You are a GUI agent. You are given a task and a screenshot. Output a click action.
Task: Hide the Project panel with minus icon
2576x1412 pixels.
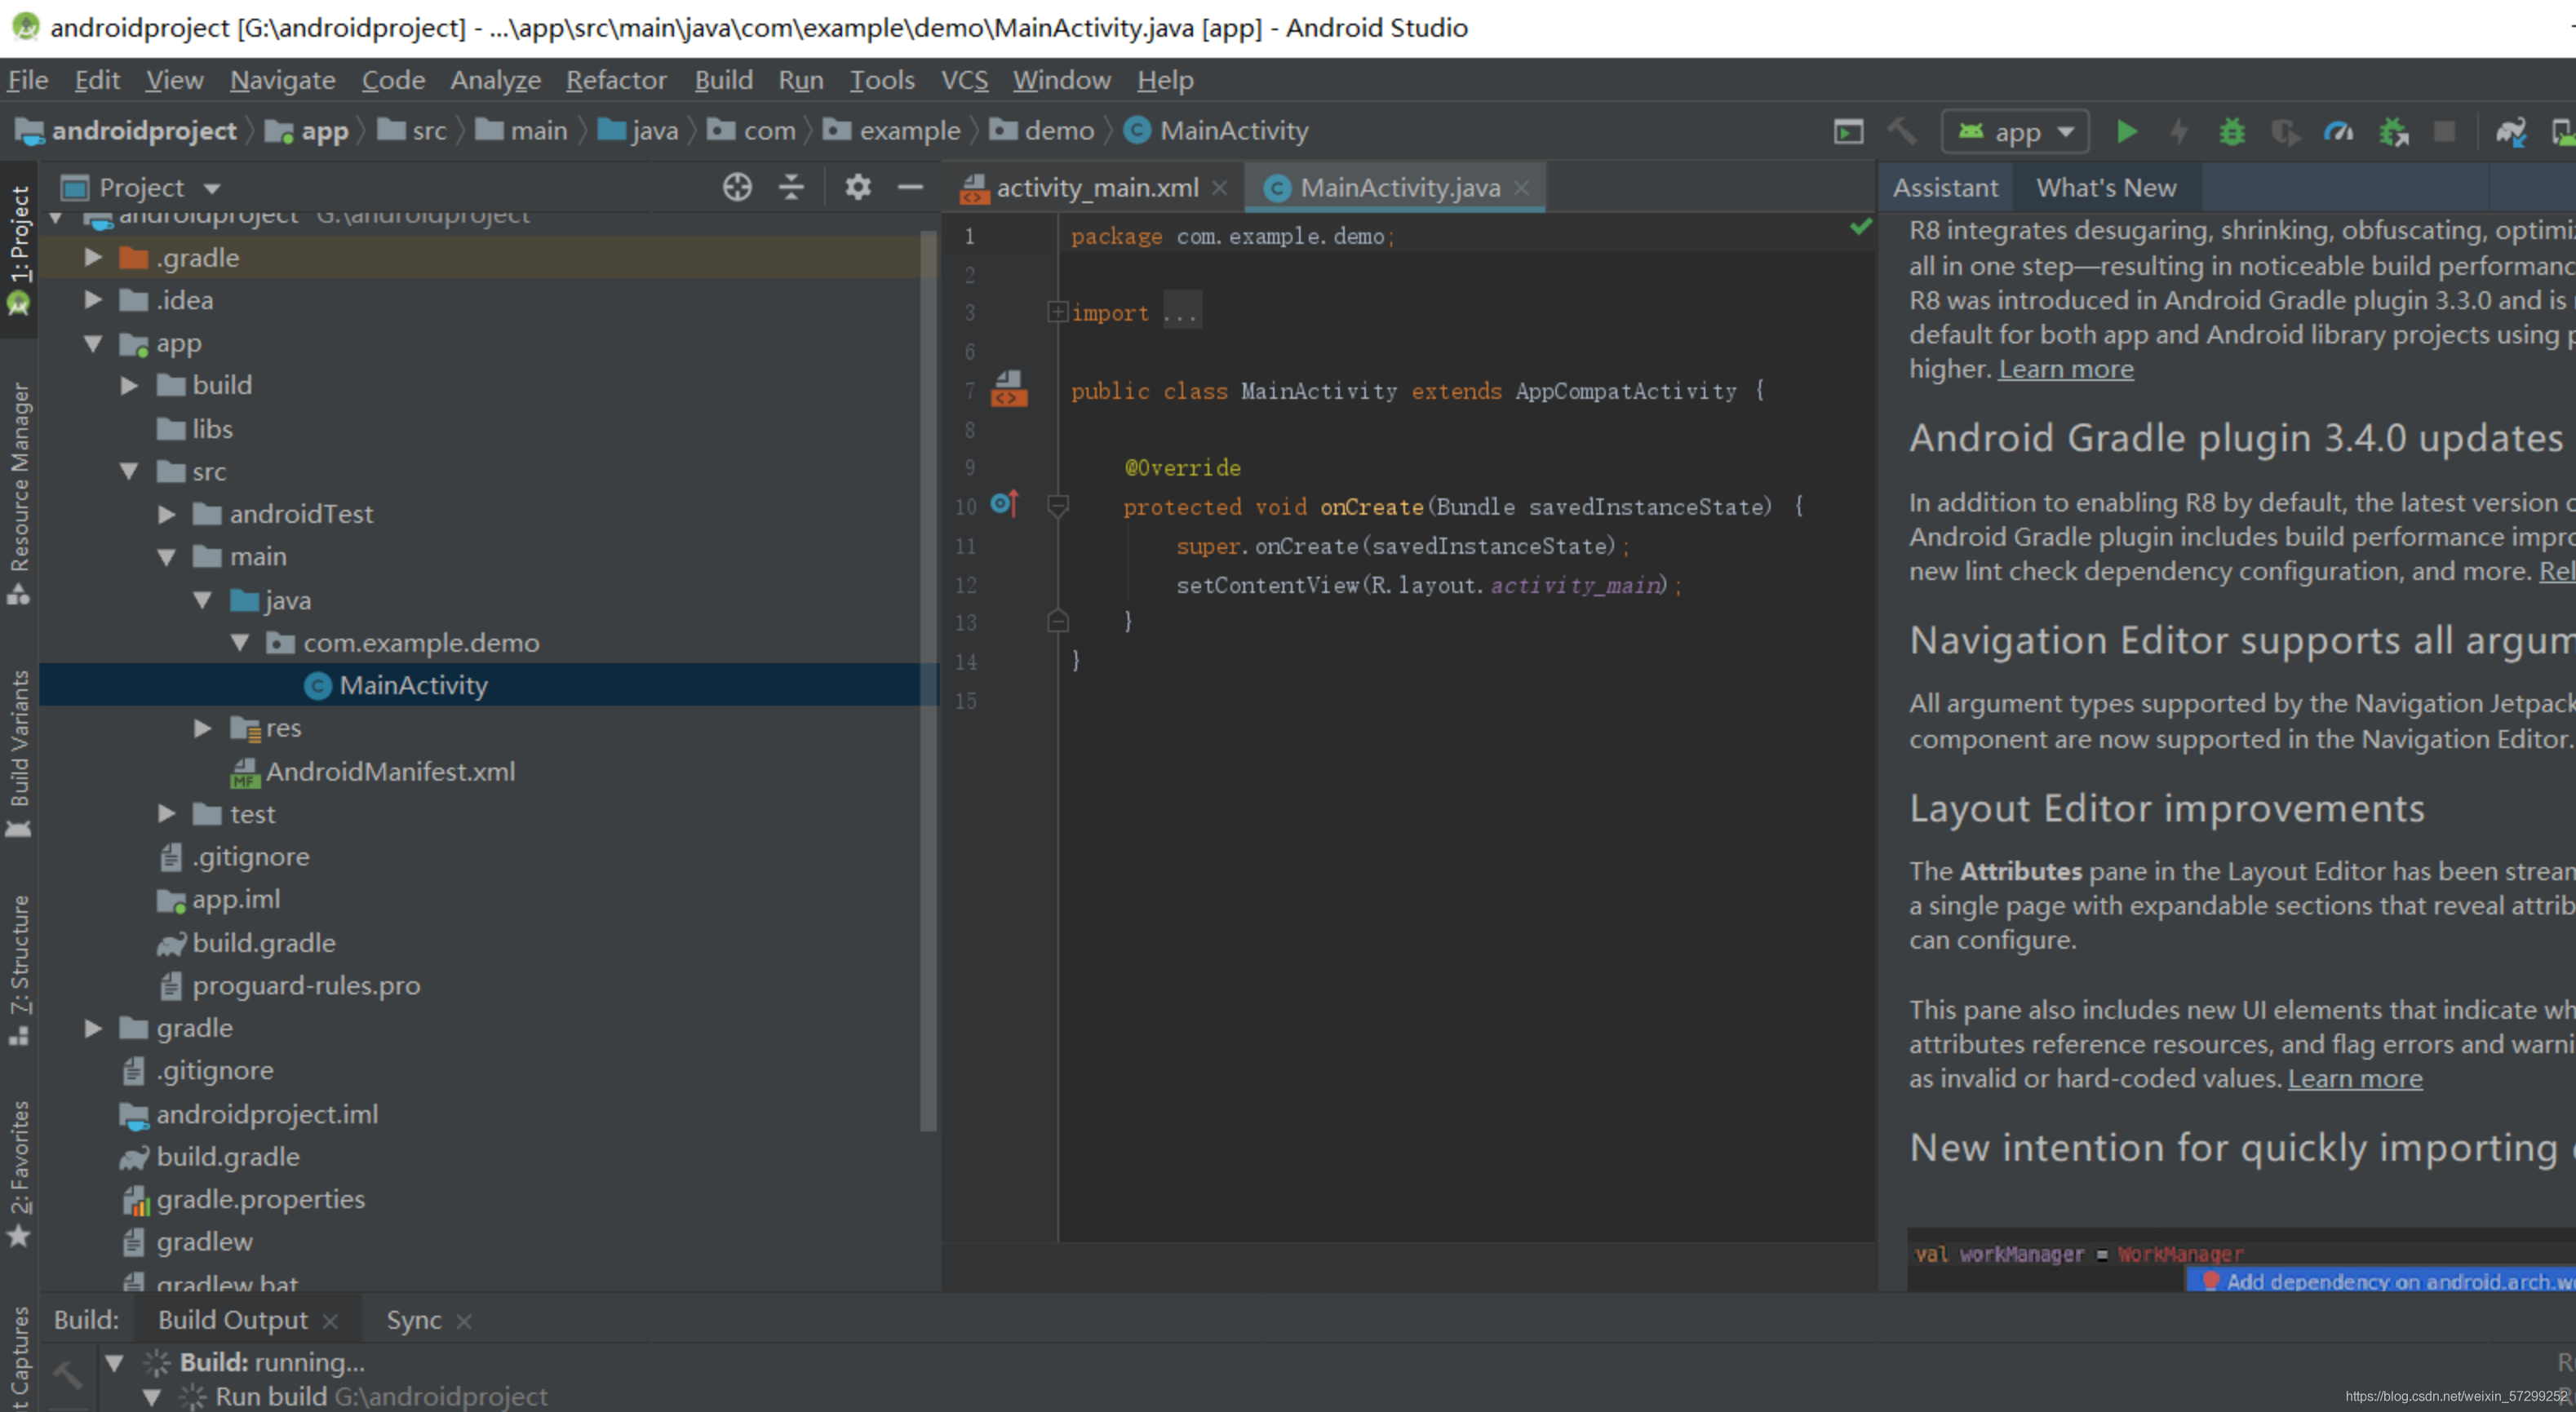coord(910,187)
